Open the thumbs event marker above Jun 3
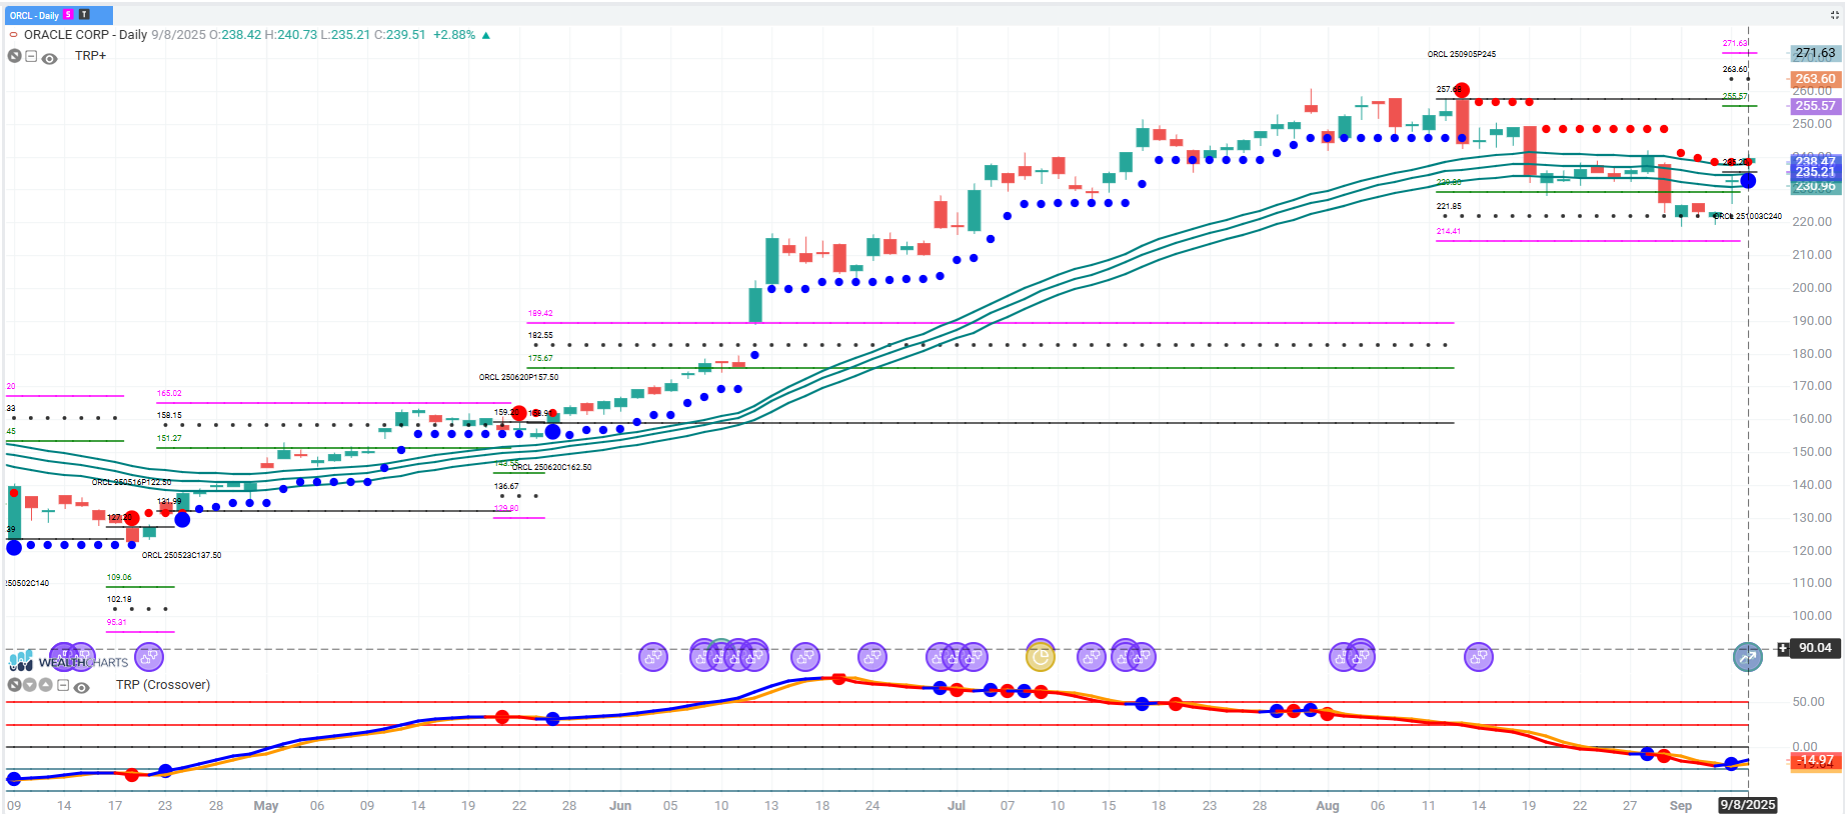 point(653,657)
